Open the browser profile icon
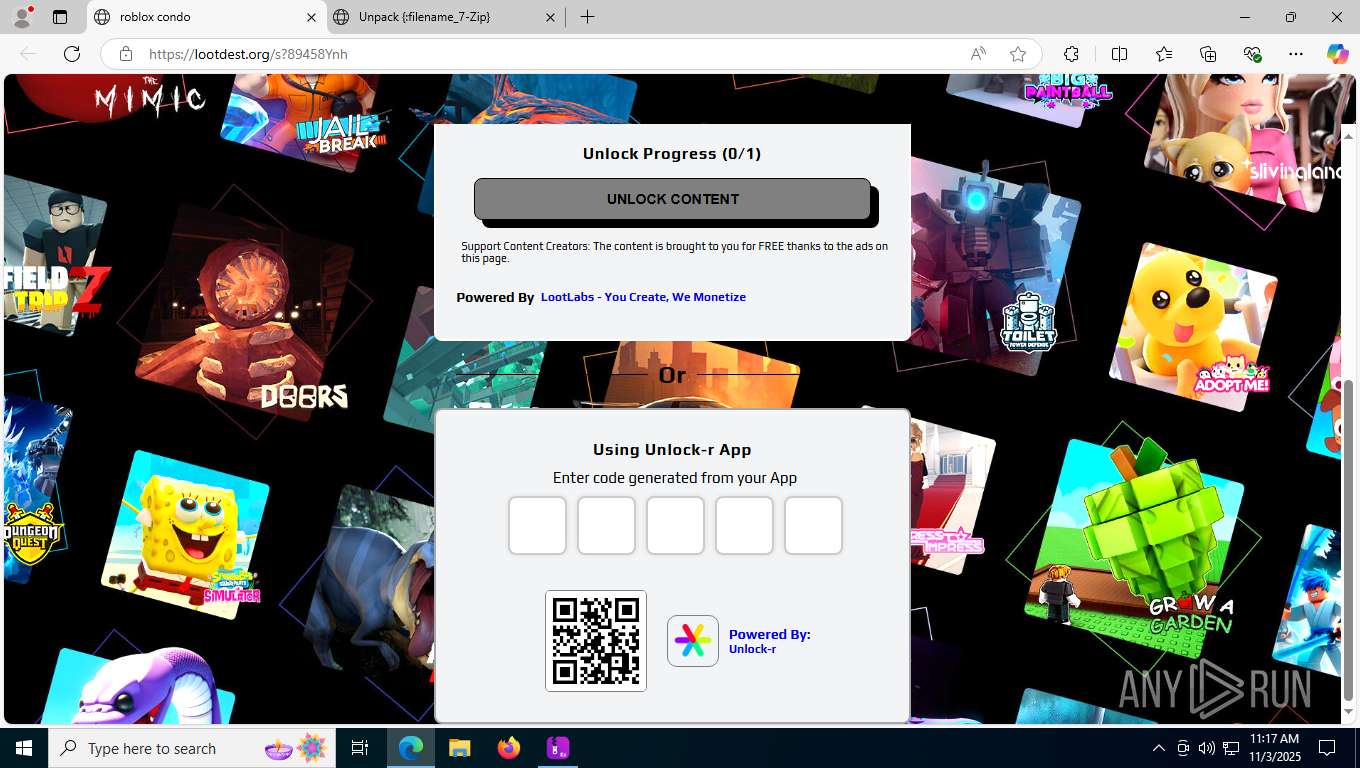Image resolution: width=1360 pixels, height=768 pixels. point(22,17)
